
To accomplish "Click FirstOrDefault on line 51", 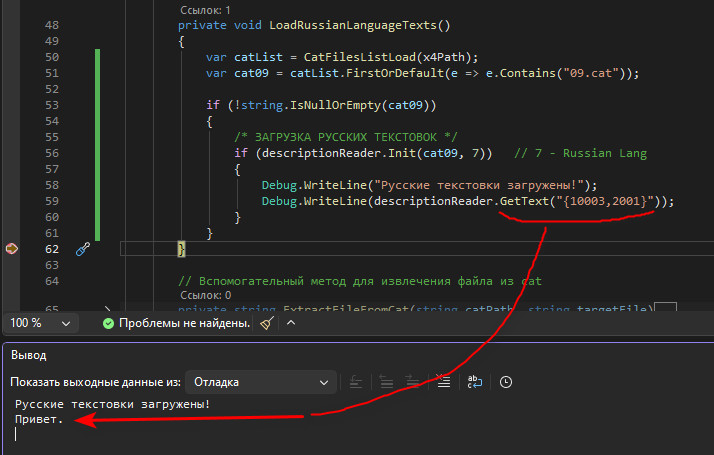I will pos(395,73).
